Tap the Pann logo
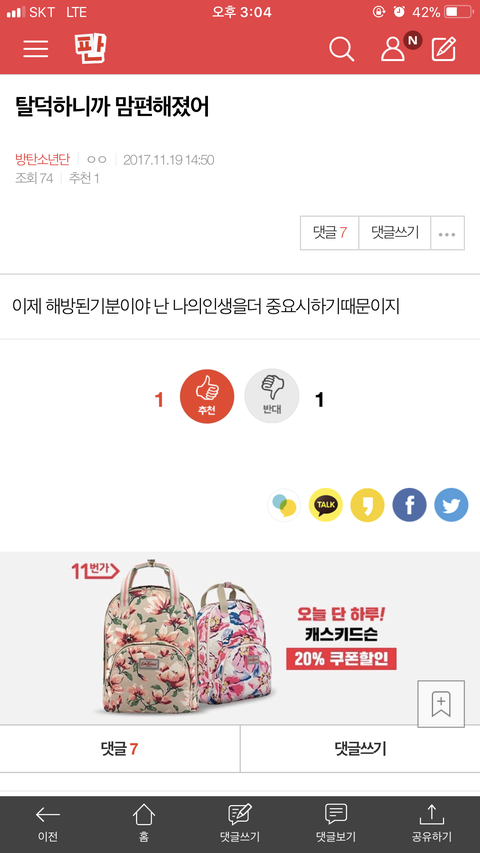 coord(90,48)
